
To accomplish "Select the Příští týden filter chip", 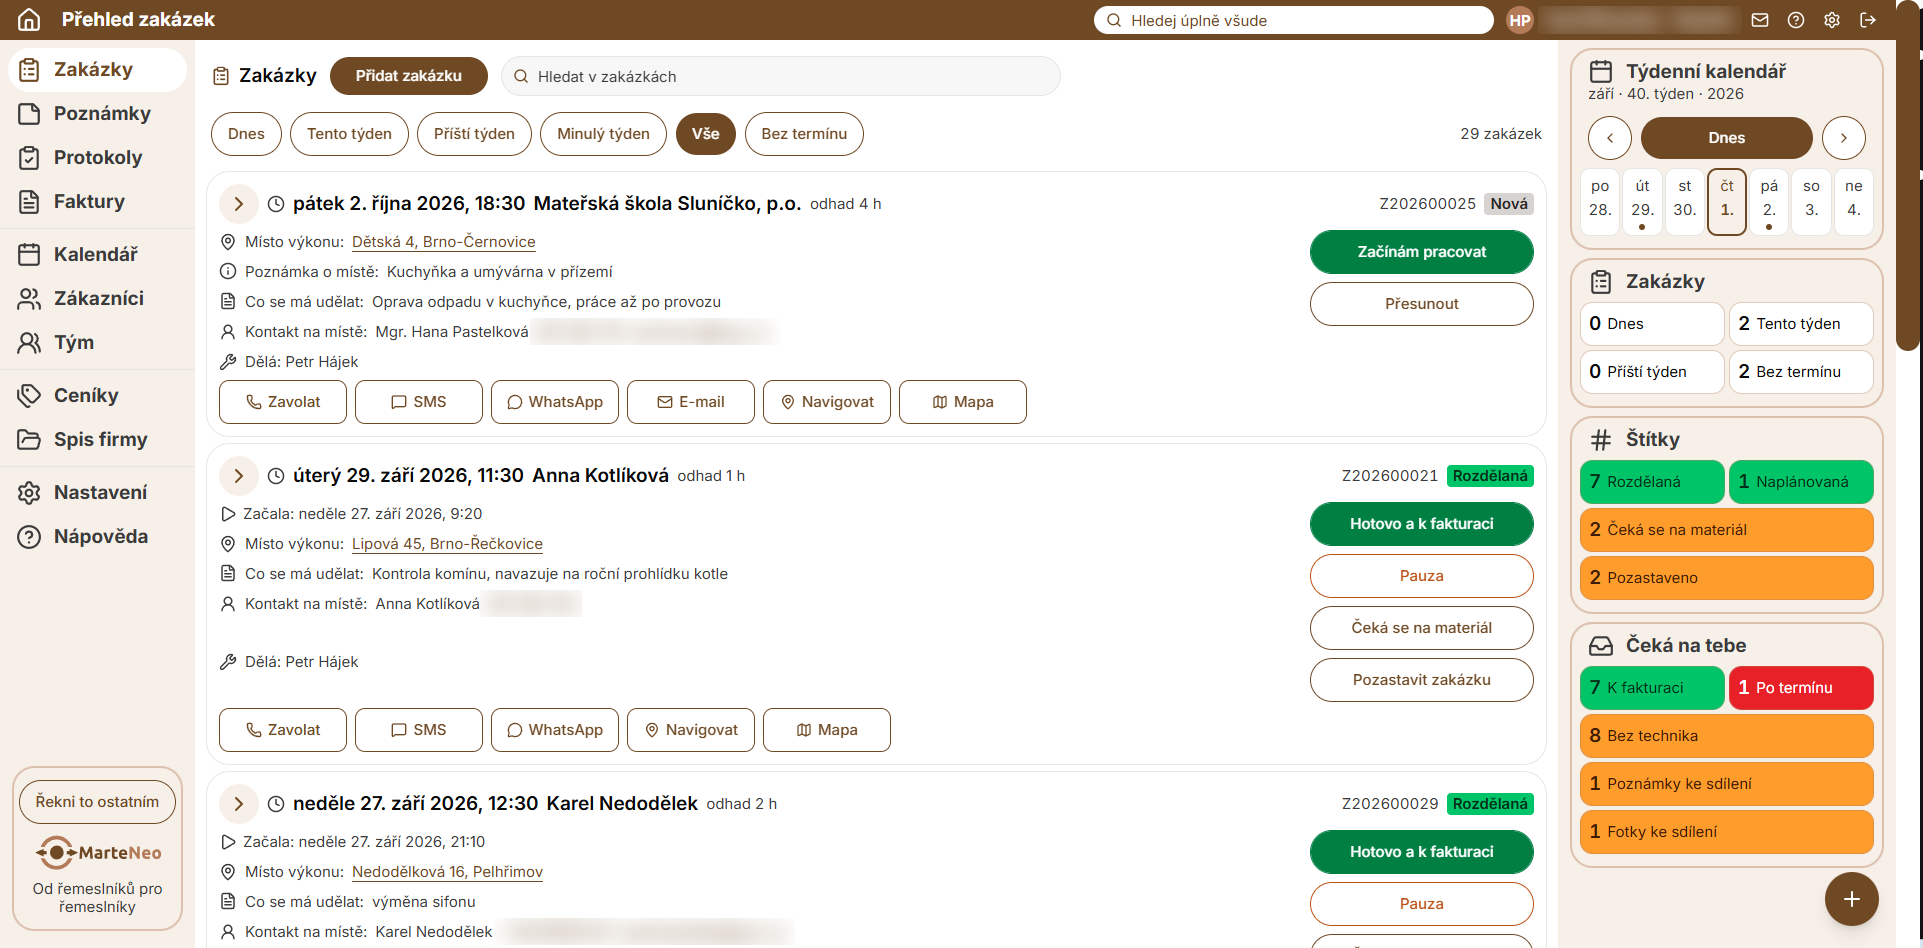I will click(x=474, y=134).
